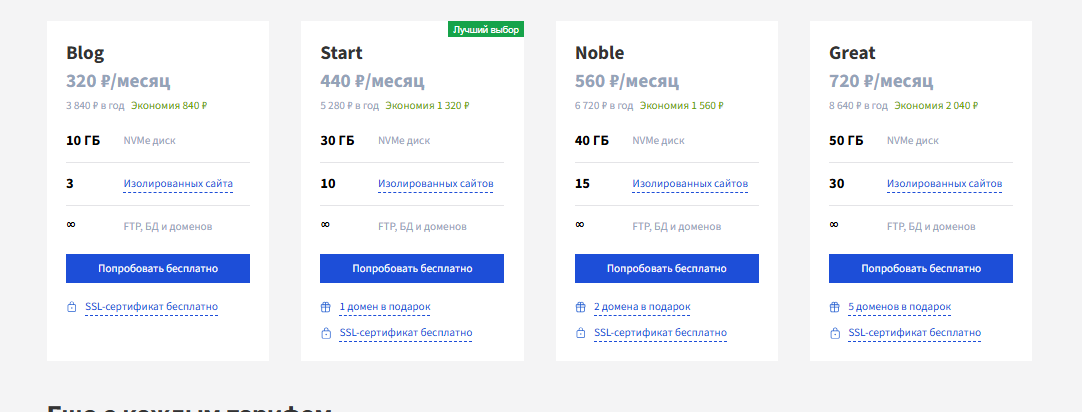Click the lock icon in Blog plan
The height and width of the screenshot is (412, 1082).
coord(72,307)
